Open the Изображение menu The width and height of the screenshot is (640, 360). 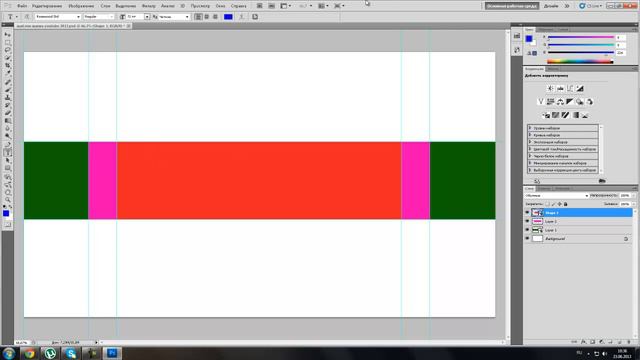pyautogui.click(x=81, y=6)
